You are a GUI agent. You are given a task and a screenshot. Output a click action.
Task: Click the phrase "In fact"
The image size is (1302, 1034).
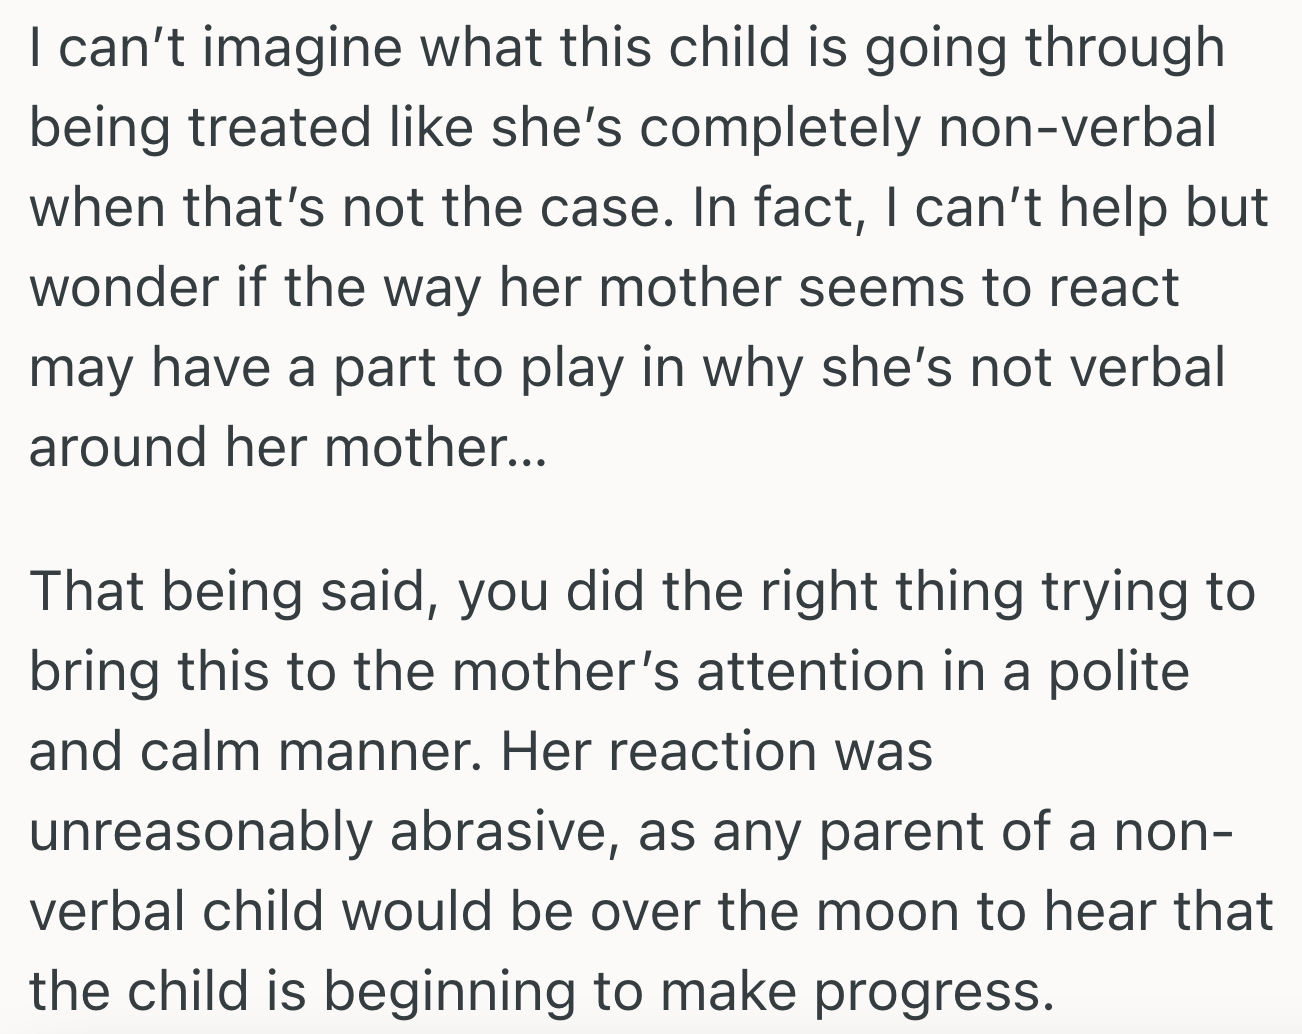click(778, 208)
